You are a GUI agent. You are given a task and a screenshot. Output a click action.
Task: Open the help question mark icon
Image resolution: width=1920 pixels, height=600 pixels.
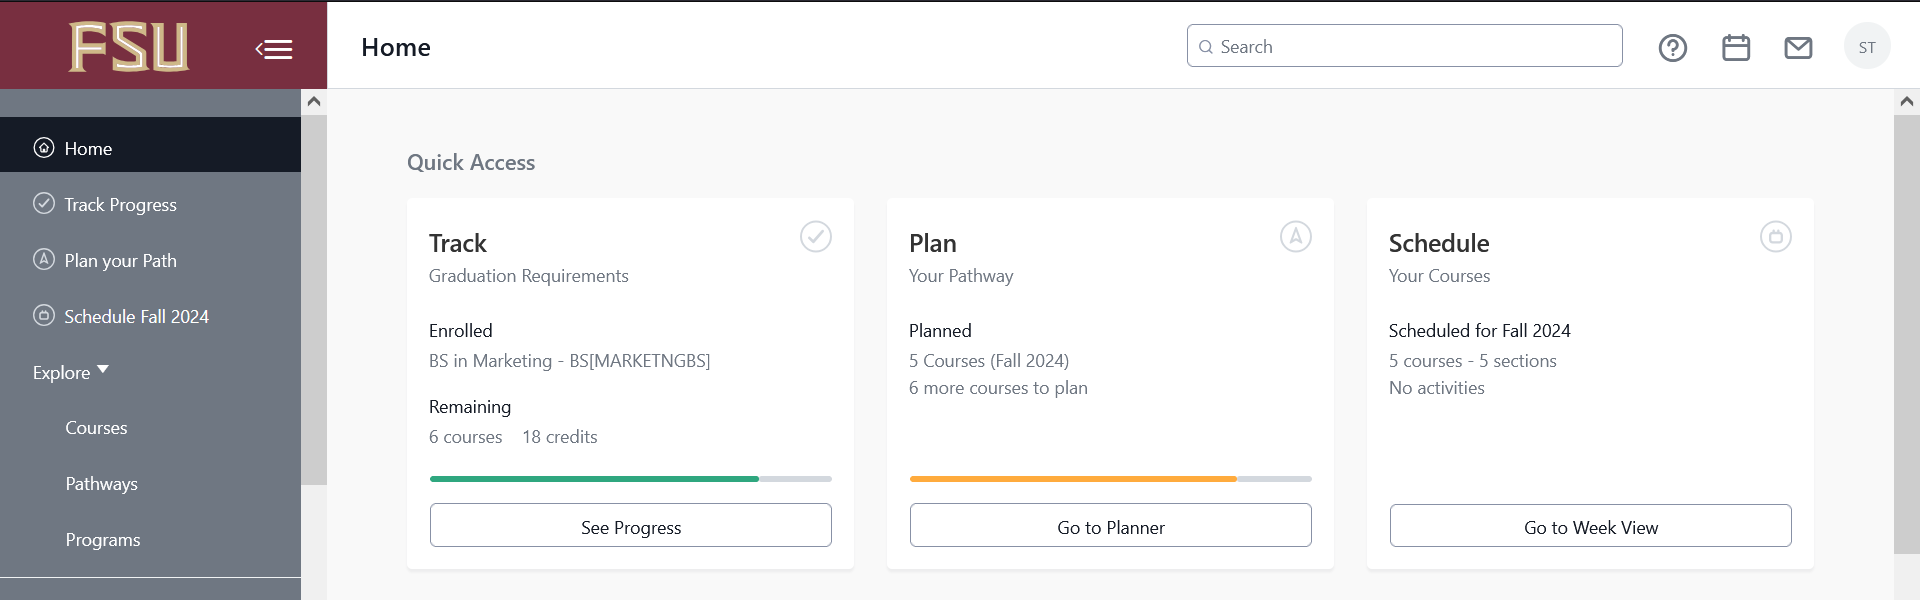pyautogui.click(x=1672, y=47)
